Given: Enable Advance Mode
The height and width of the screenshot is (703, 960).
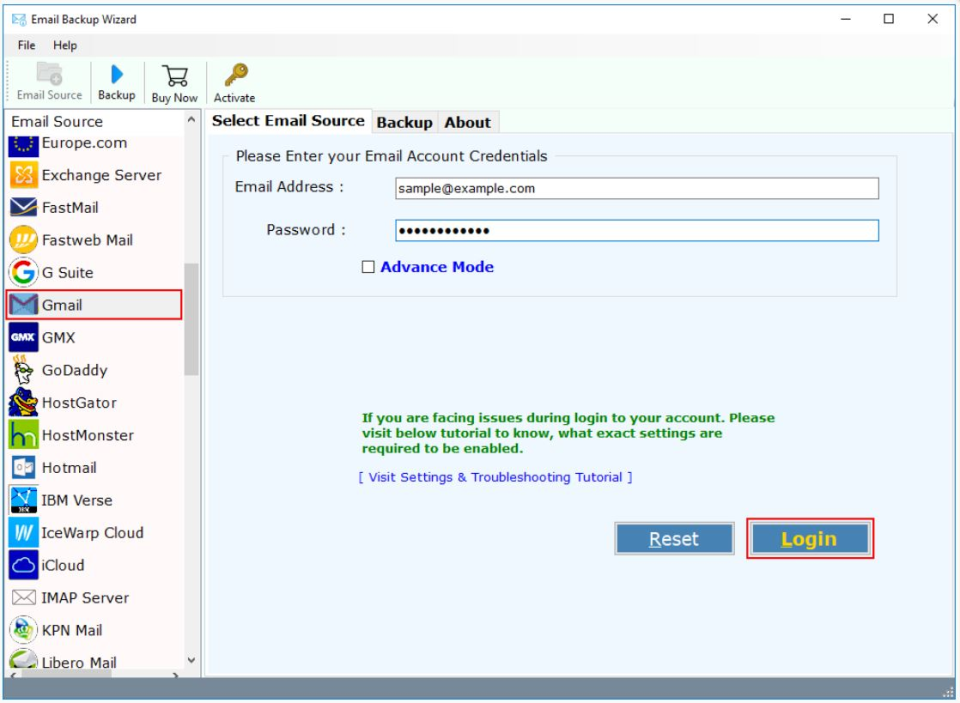Looking at the screenshot, I should pyautogui.click(x=369, y=267).
